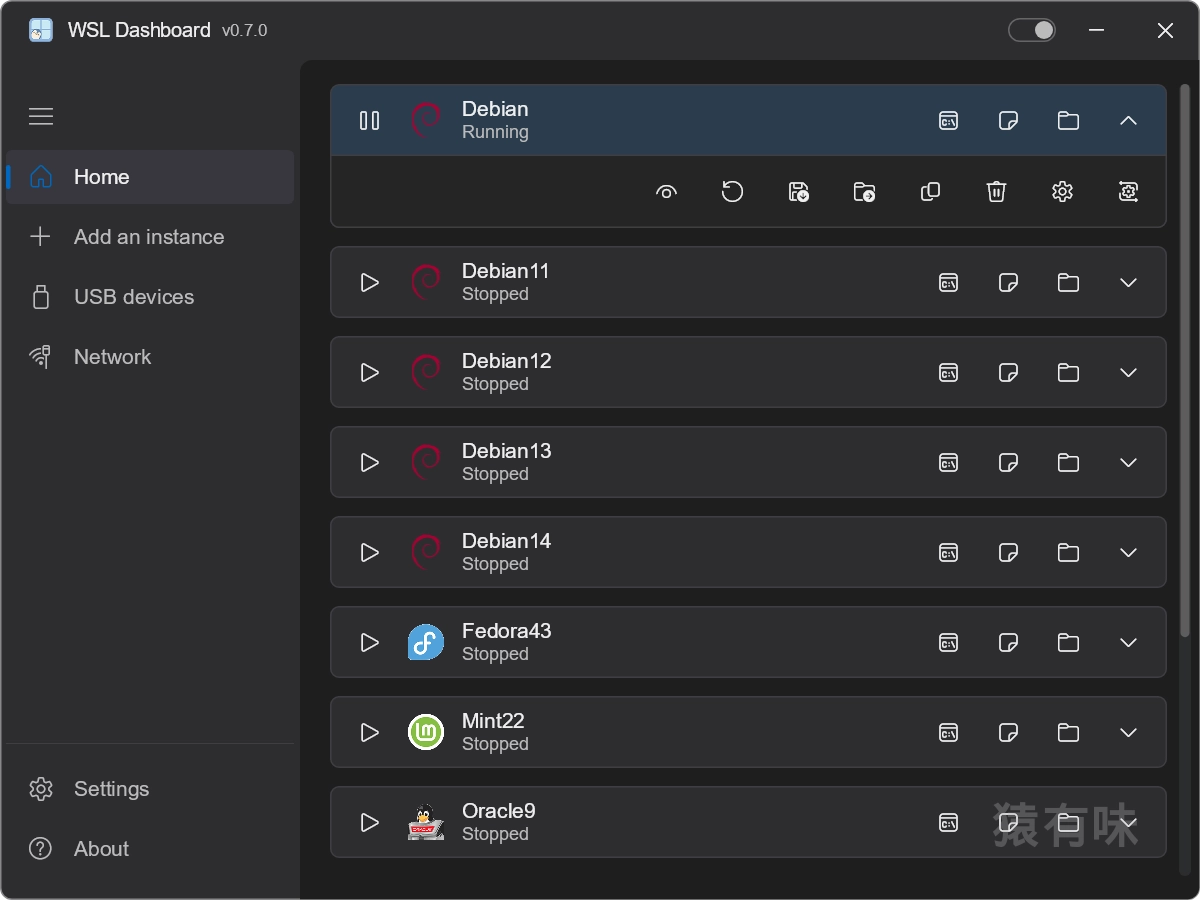The width and height of the screenshot is (1200, 900).
Task: Open folder for Fedora43
Action: pyautogui.click(x=1068, y=643)
